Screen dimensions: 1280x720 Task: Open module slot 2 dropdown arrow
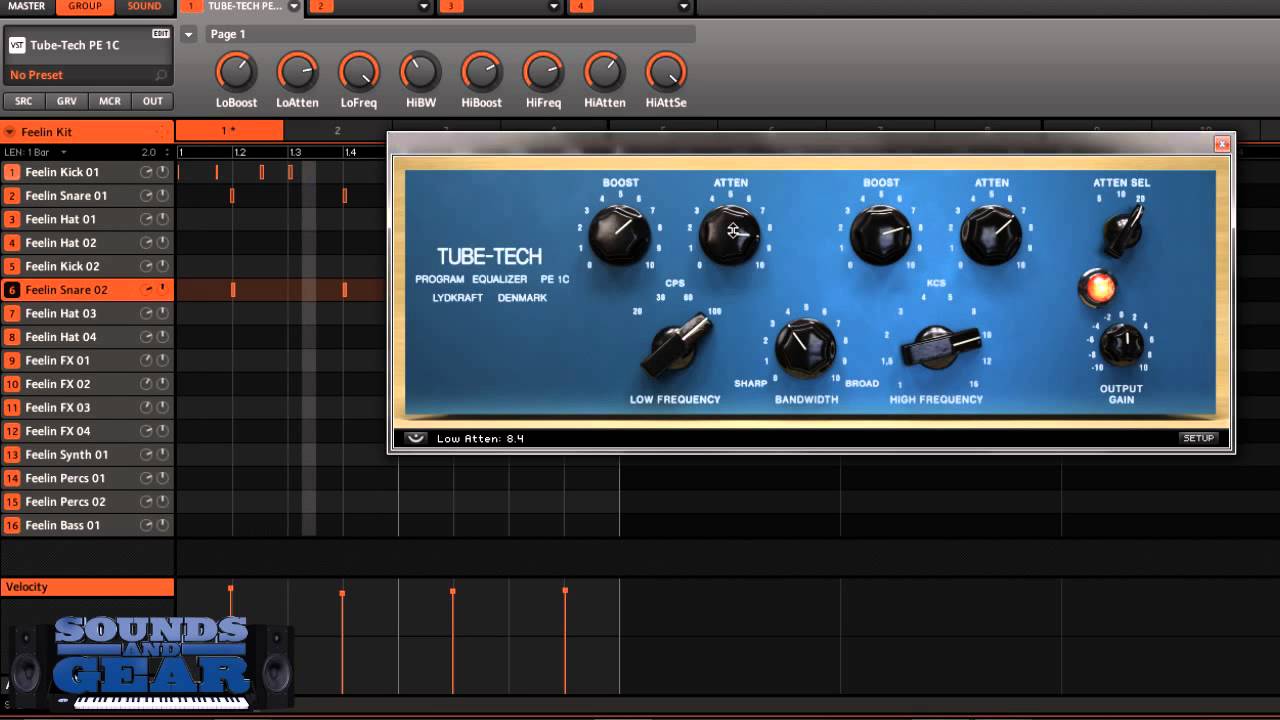click(x=424, y=6)
